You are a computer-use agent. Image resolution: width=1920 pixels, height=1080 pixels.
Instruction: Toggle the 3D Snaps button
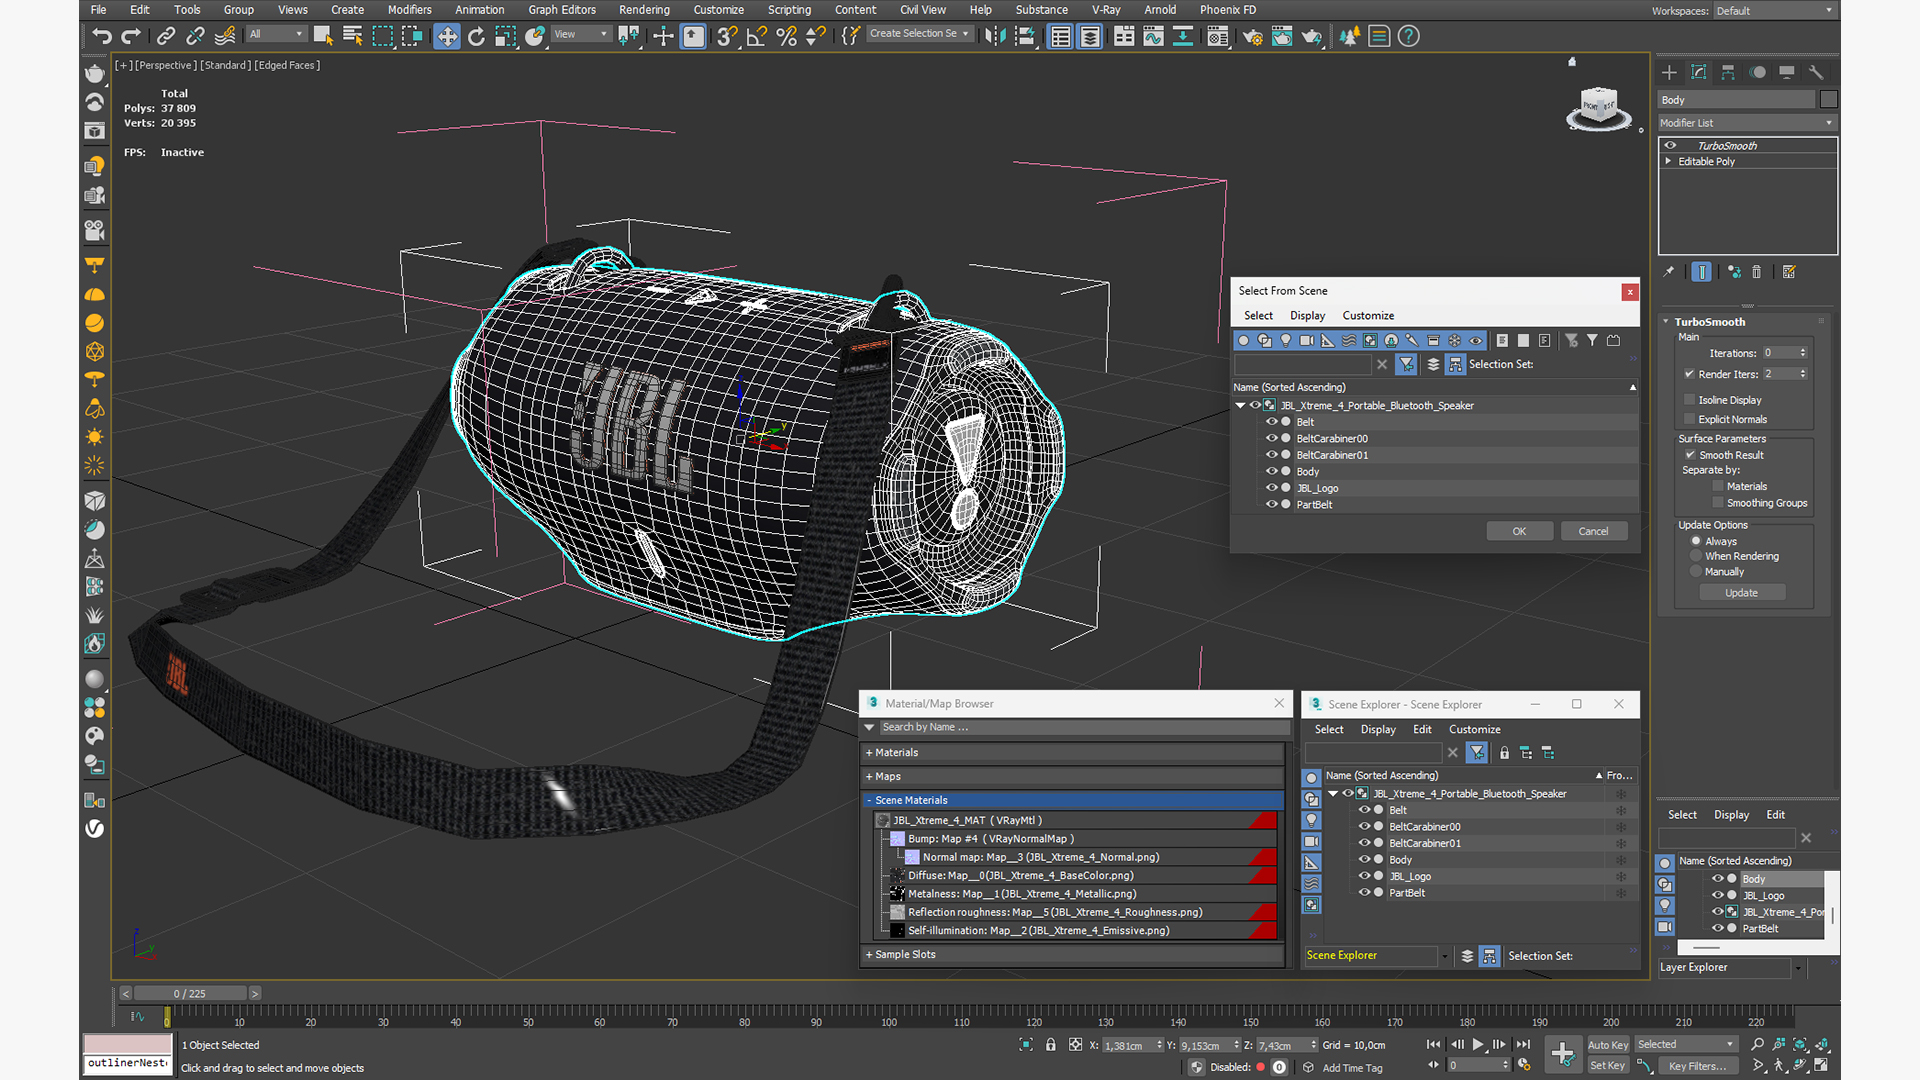727,36
